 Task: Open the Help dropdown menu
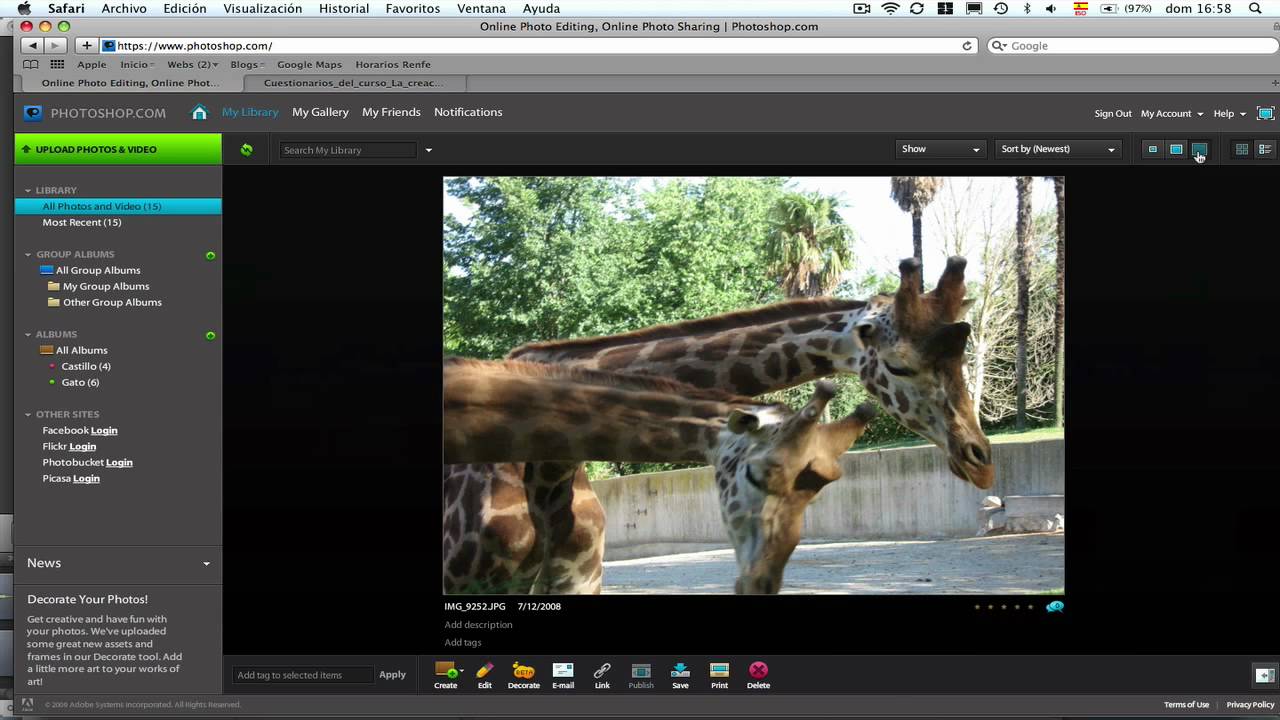[1230, 114]
